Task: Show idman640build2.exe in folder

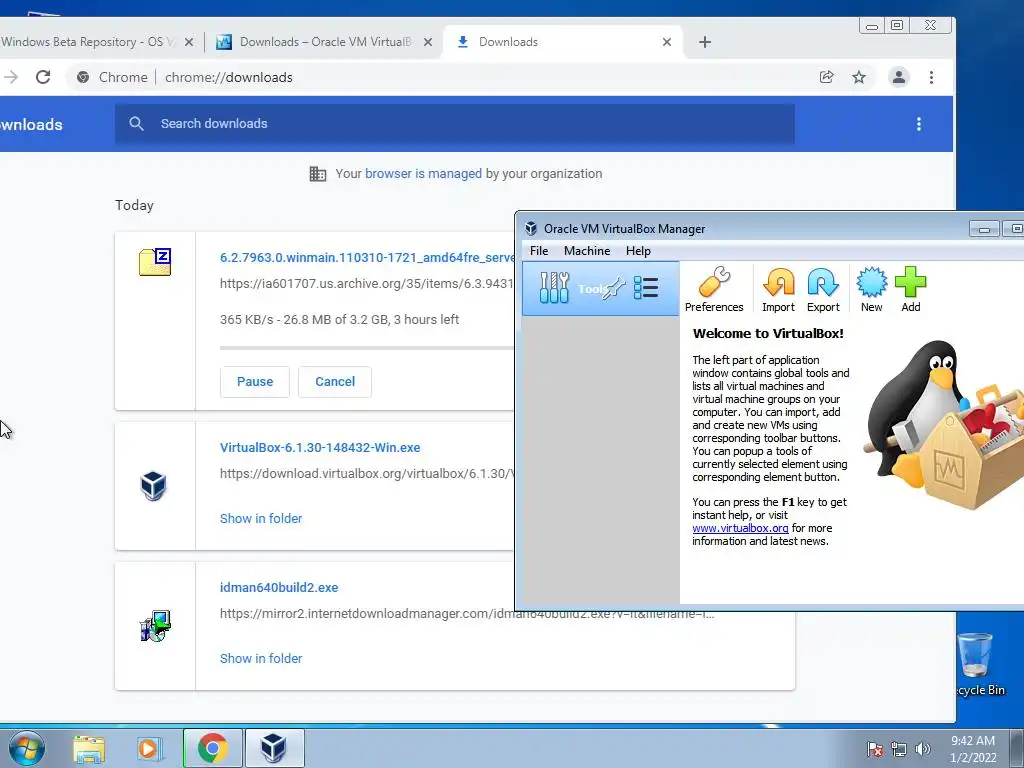Action: [261, 658]
